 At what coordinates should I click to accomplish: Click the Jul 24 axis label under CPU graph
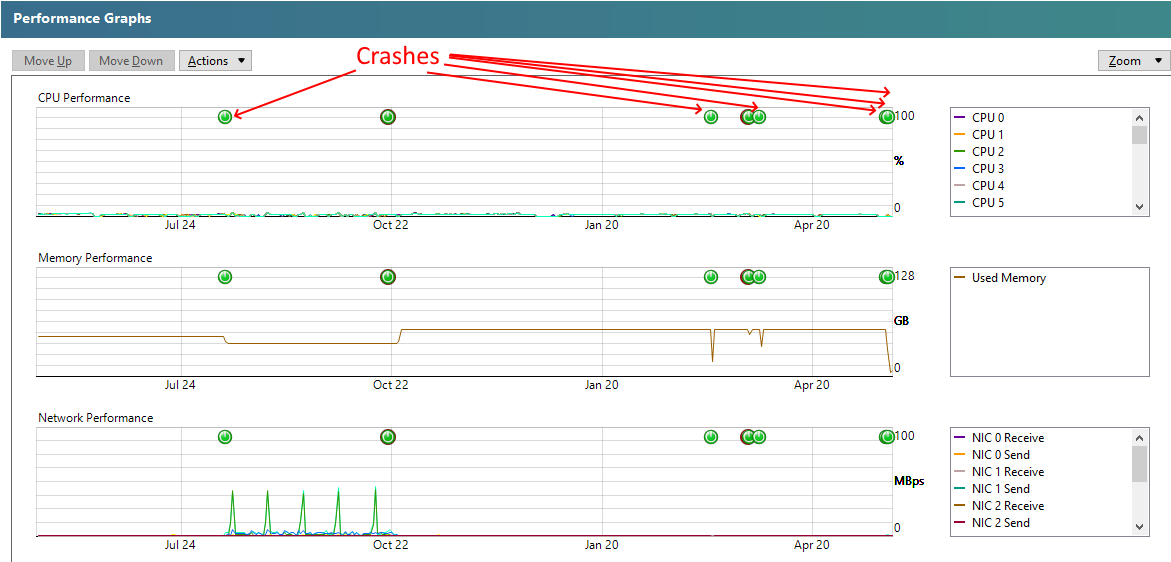coord(180,225)
